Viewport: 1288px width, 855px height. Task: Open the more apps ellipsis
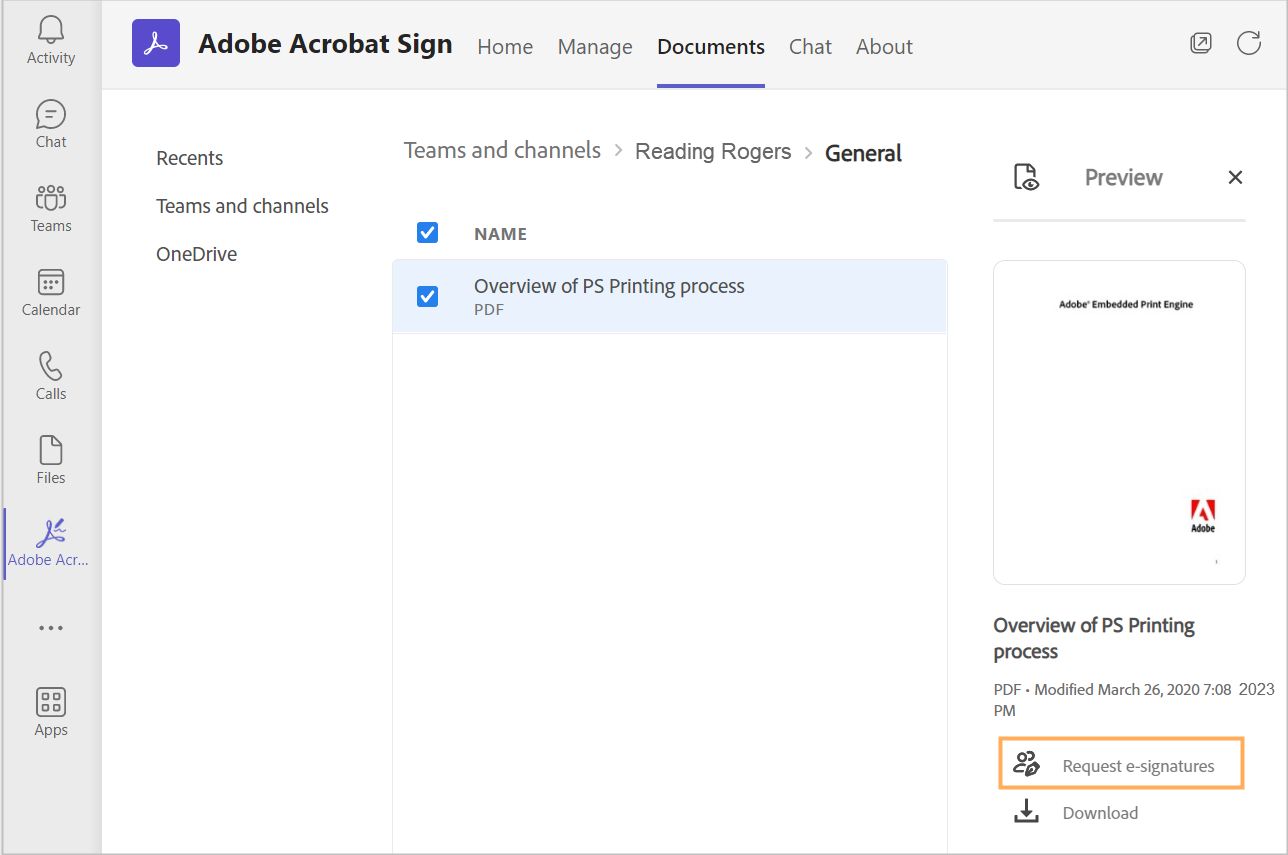coord(51,628)
